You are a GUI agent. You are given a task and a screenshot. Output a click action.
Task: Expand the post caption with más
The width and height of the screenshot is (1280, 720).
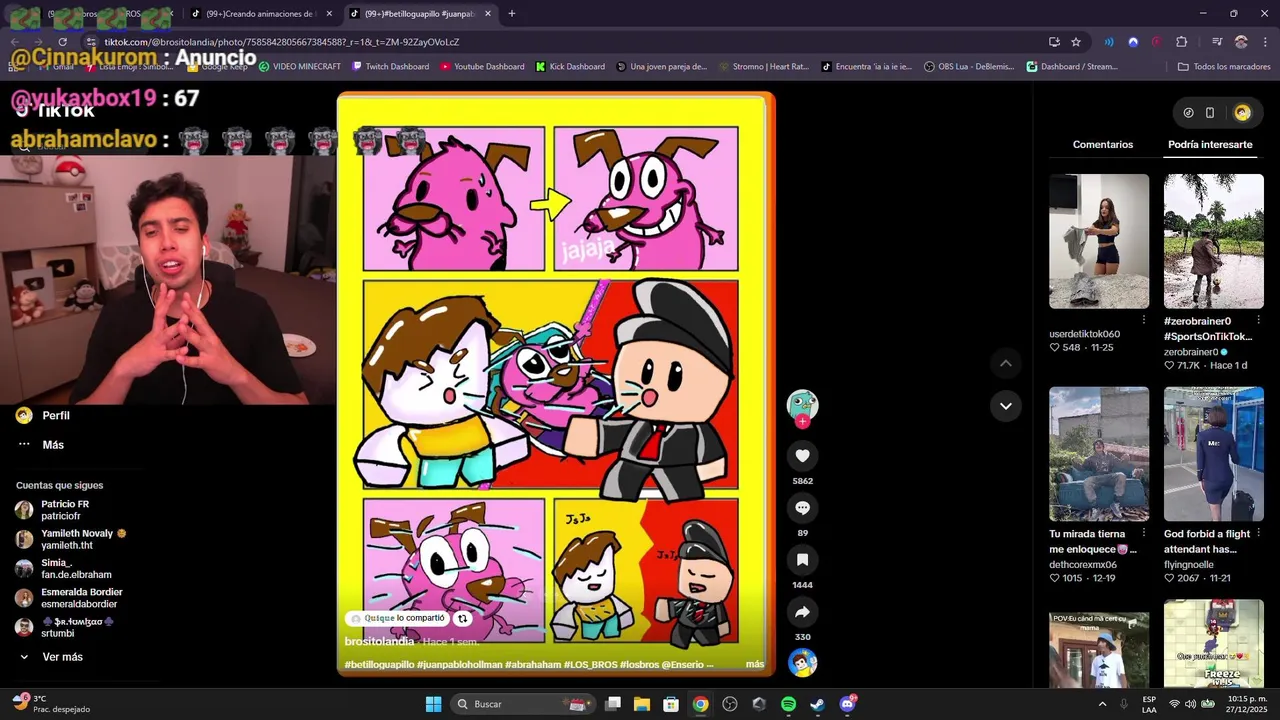click(x=754, y=664)
